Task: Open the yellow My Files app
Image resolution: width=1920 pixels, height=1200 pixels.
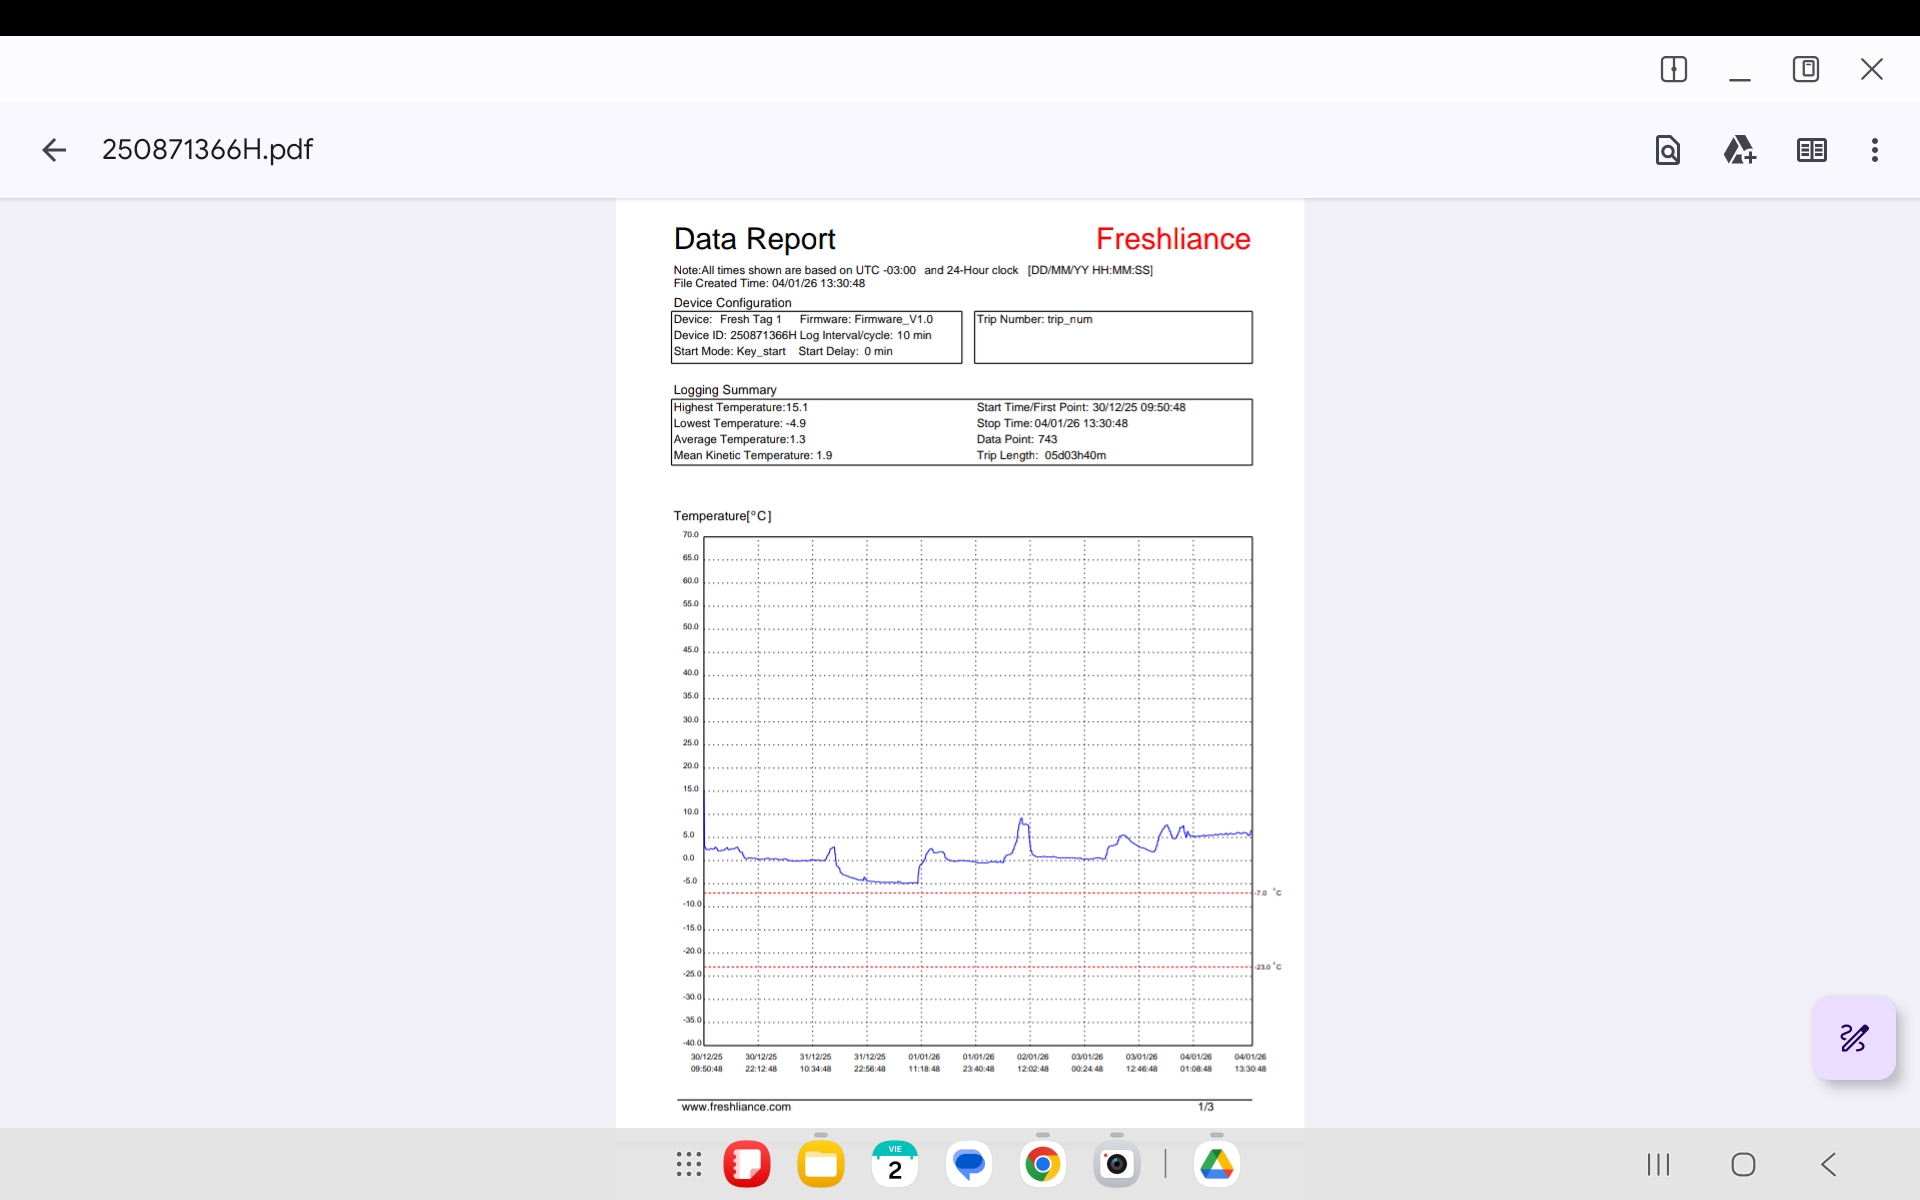Action: [x=821, y=1164]
